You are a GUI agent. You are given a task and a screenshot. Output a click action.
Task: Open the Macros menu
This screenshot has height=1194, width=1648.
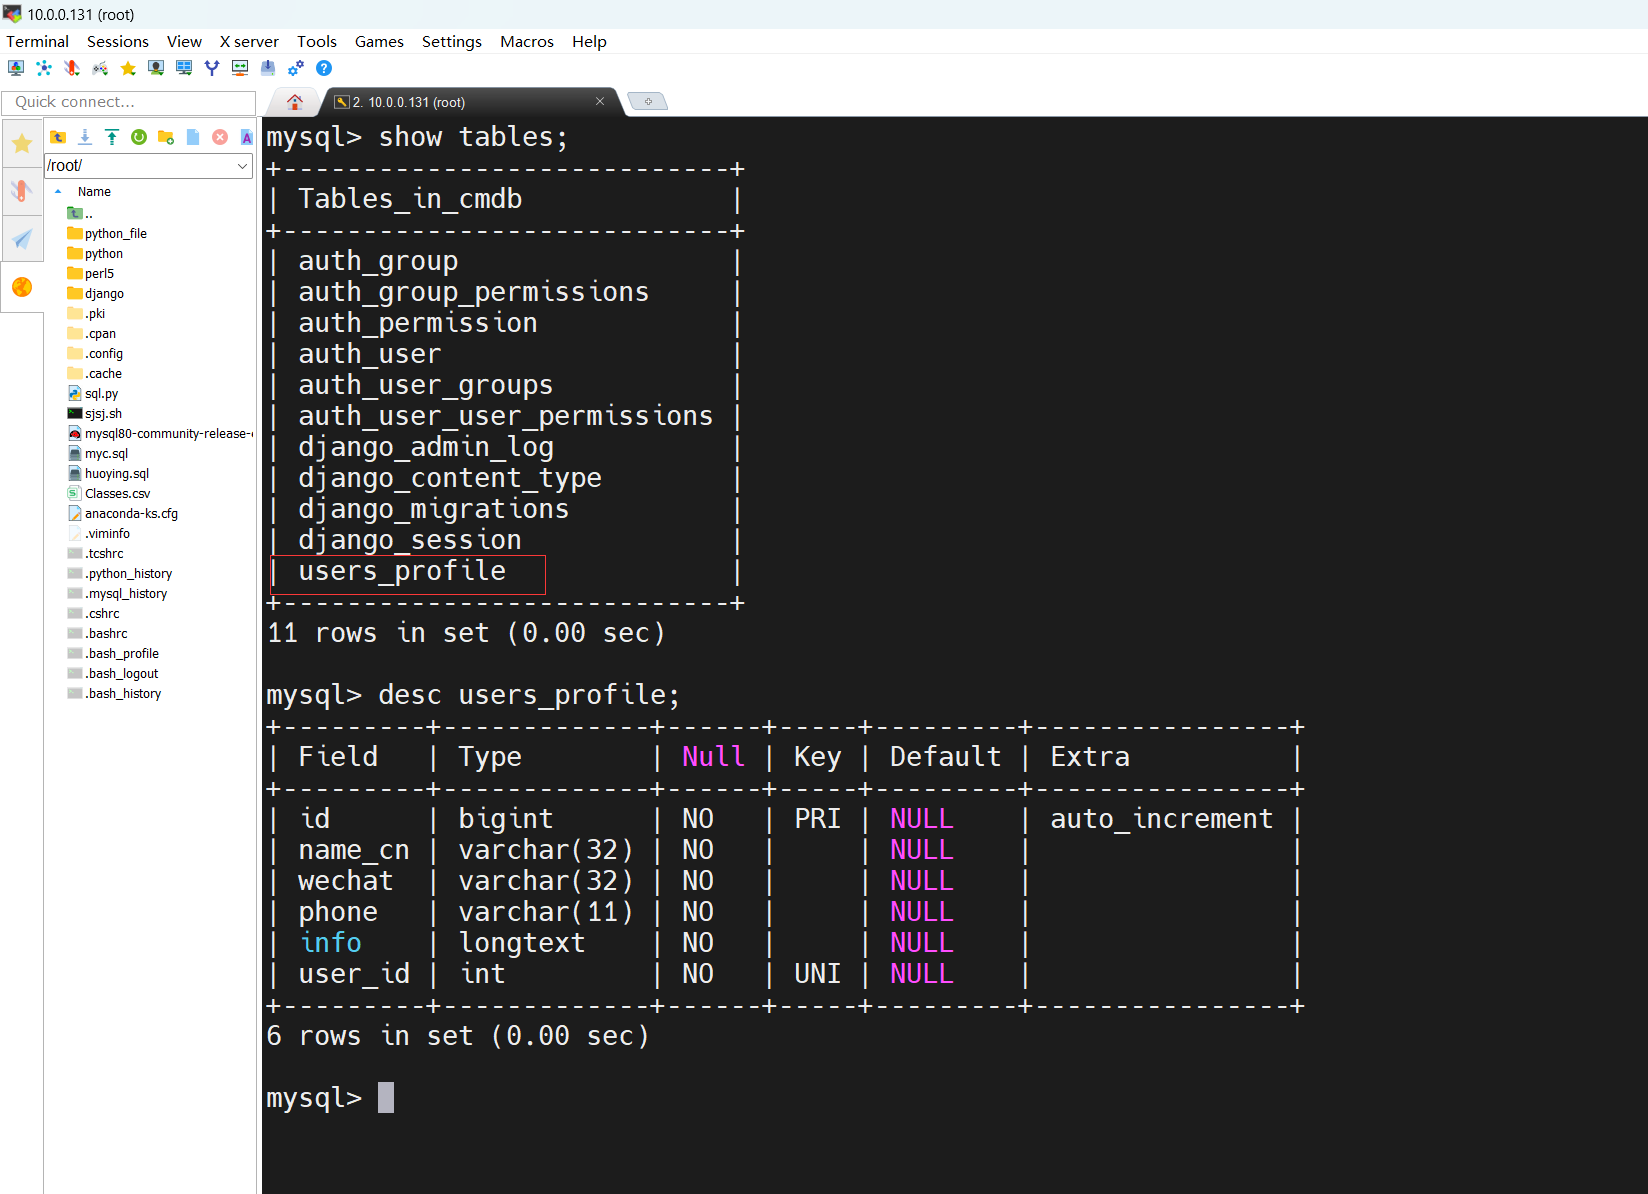click(527, 41)
